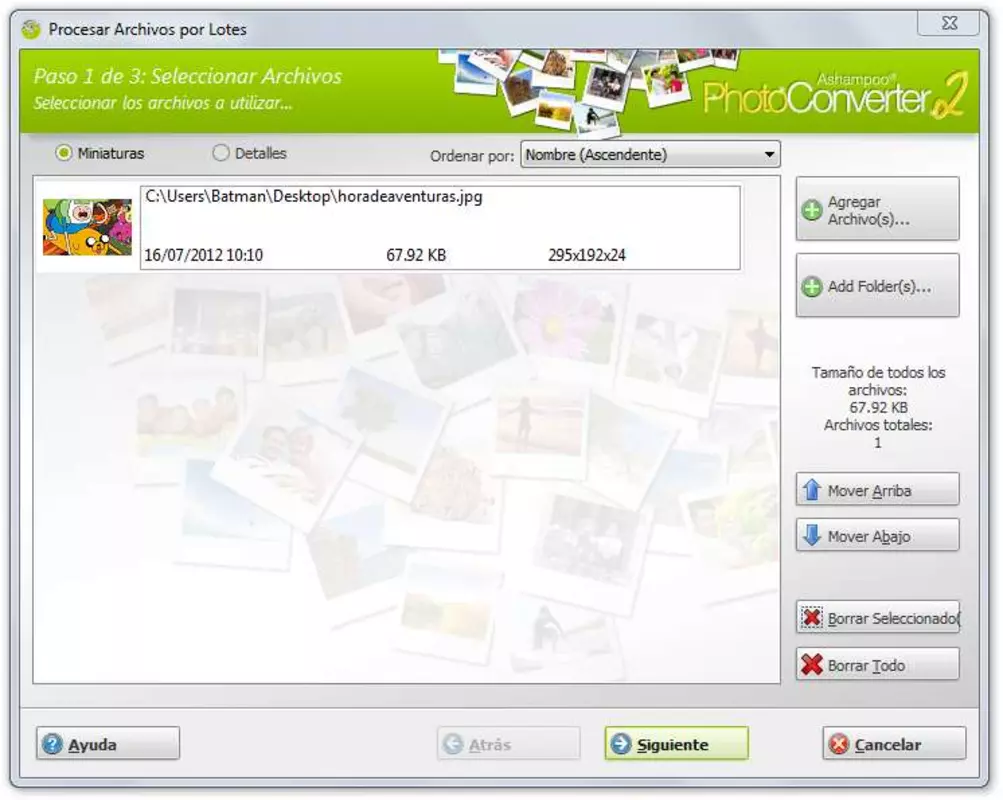
Task: Click the green plus icon on Agregar Archivo(s)
Action: 812,210
